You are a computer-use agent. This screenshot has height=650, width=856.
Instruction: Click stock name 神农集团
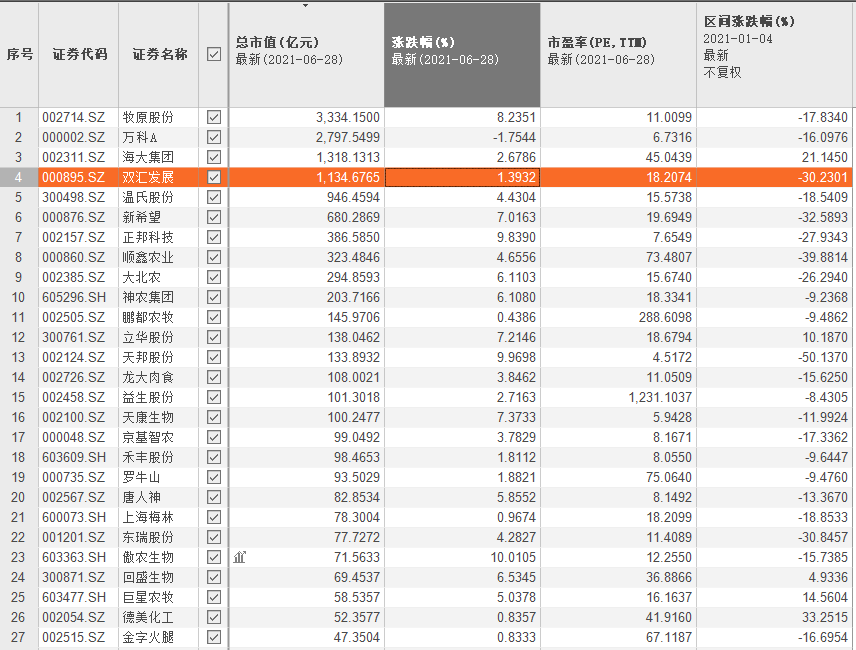point(148,297)
